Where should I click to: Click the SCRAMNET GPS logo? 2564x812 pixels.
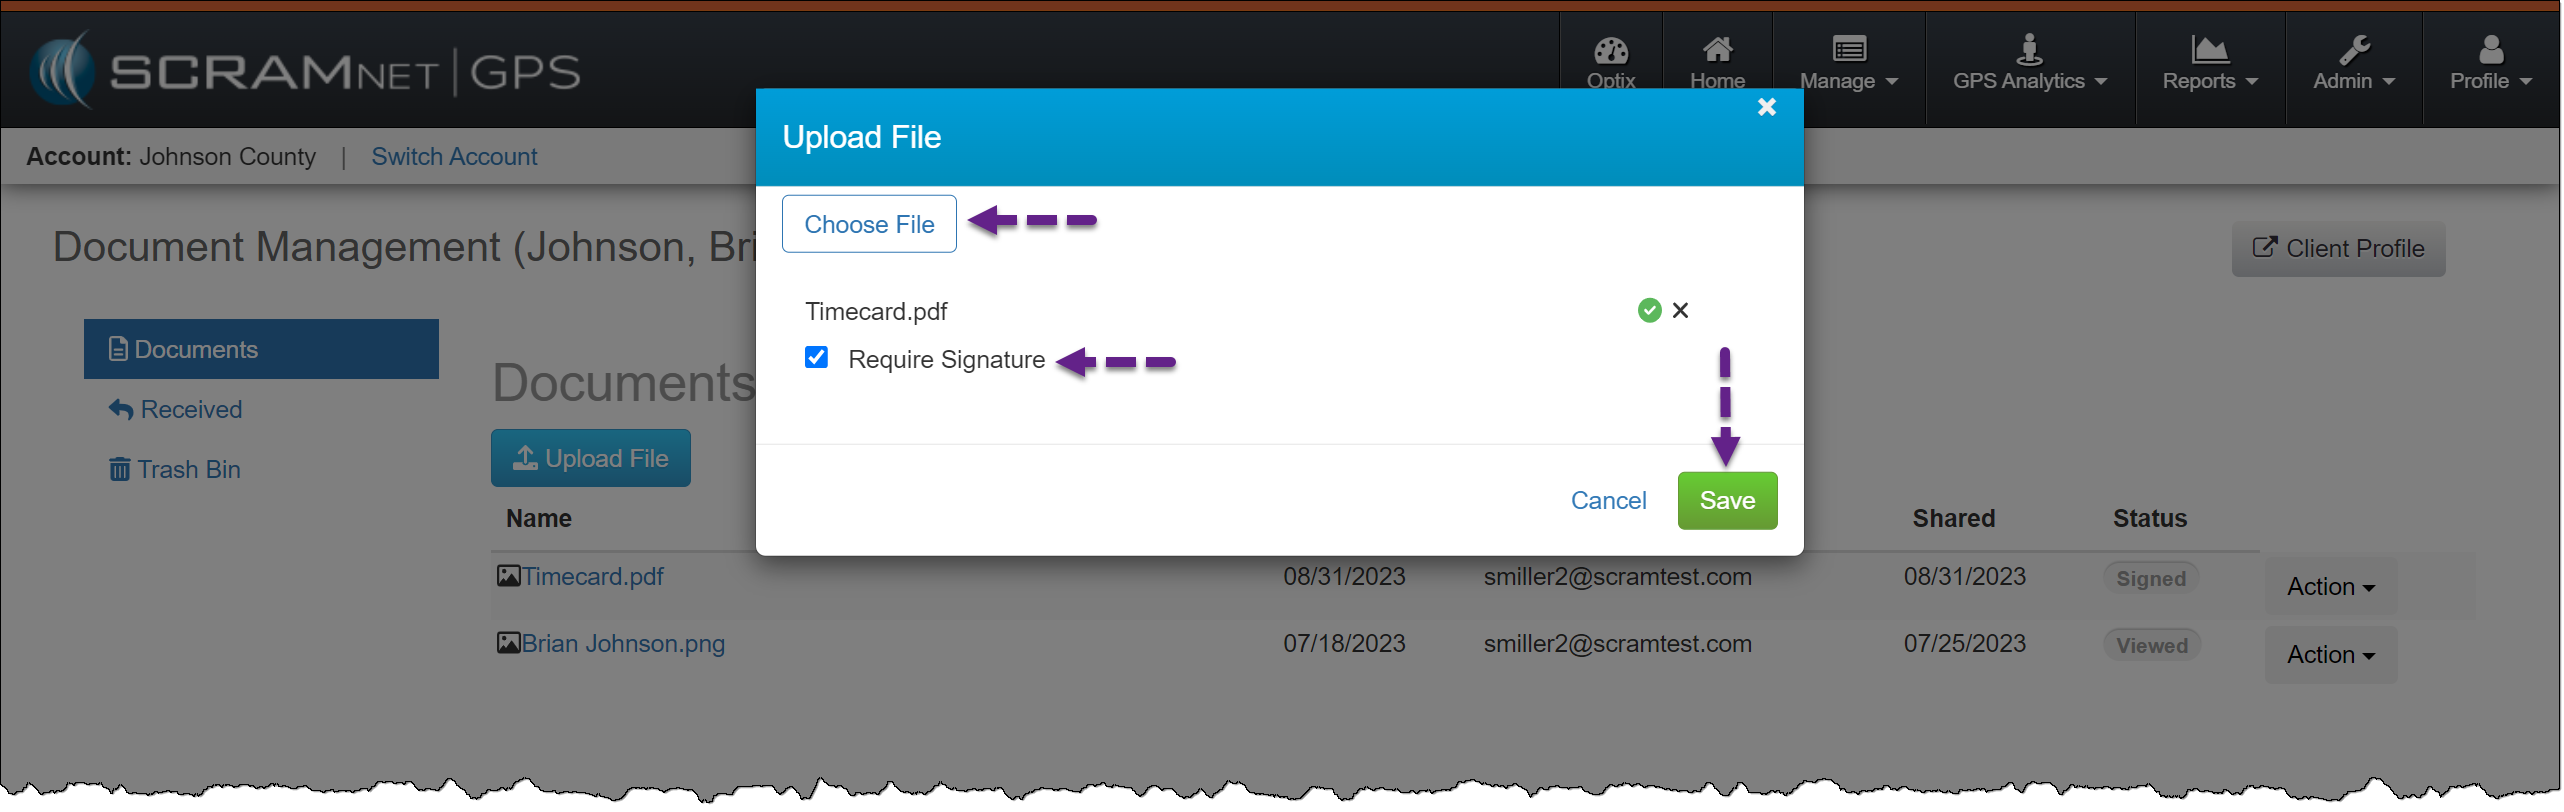tap(305, 71)
